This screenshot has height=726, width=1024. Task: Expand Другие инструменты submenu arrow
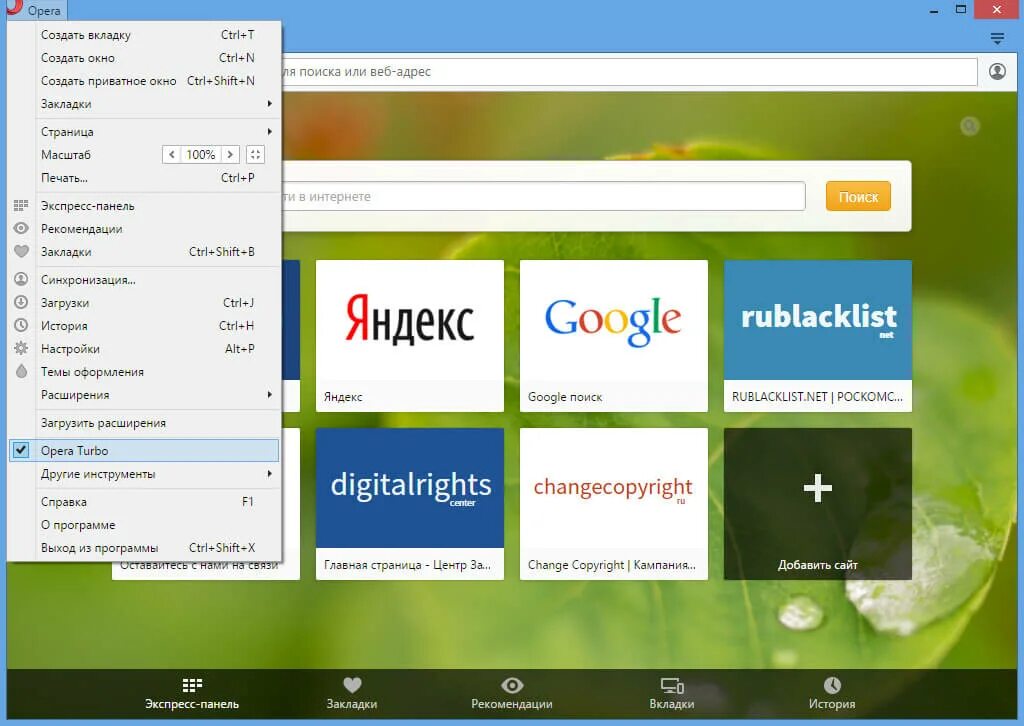coord(269,473)
